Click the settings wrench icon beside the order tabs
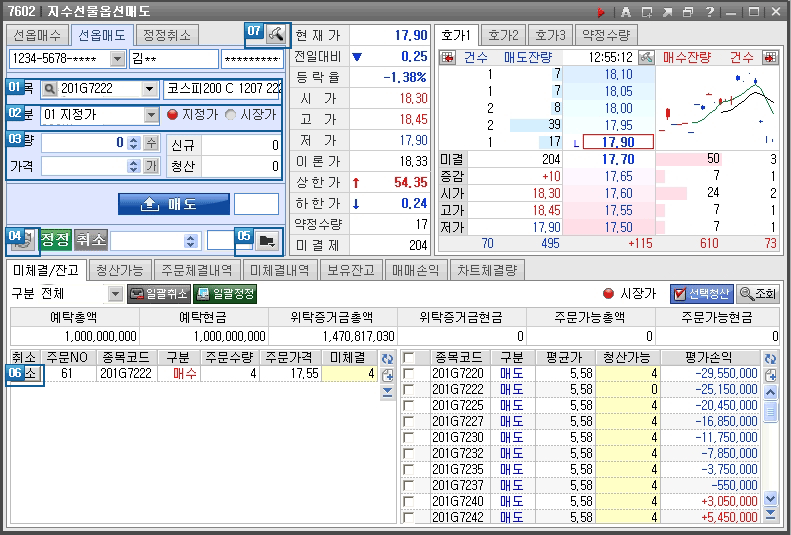Image resolution: width=791 pixels, height=535 pixels. [277, 34]
